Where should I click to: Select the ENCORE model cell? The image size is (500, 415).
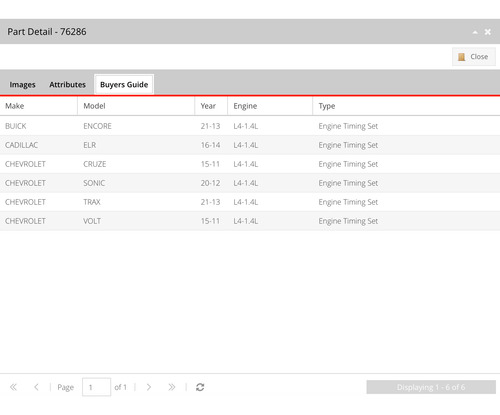[97, 126]
